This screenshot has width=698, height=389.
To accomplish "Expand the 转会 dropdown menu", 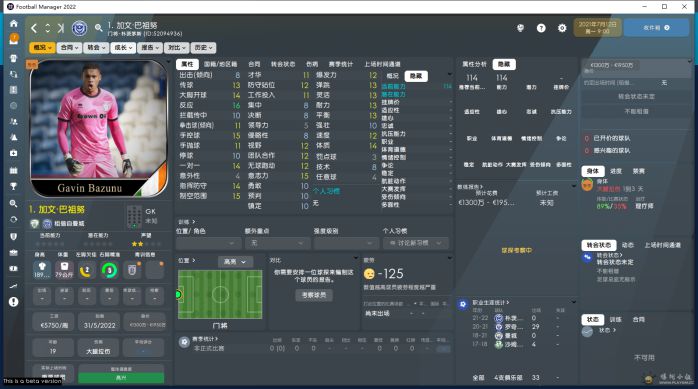I will click(x=96, y=47).
